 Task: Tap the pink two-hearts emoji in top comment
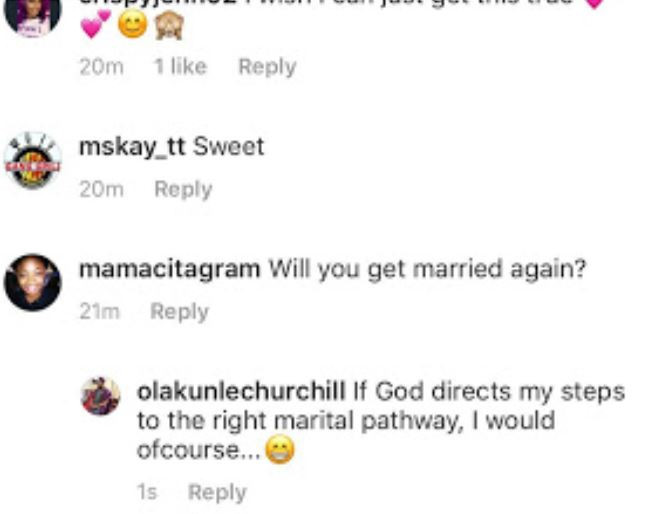coord(96,25)
